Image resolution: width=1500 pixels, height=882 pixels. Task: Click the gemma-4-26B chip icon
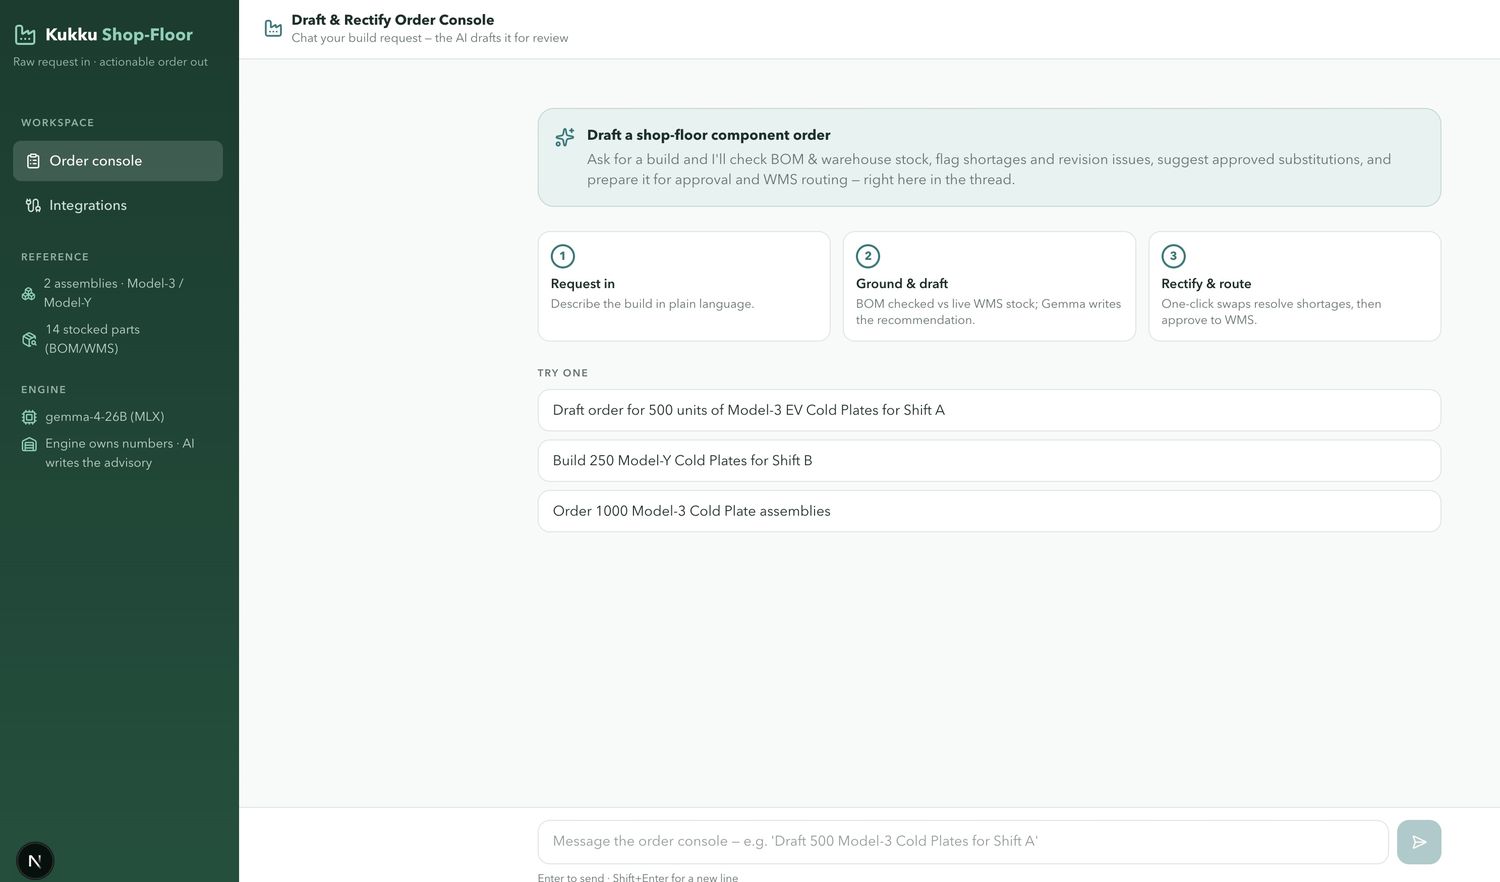click(x=29, y=417)
